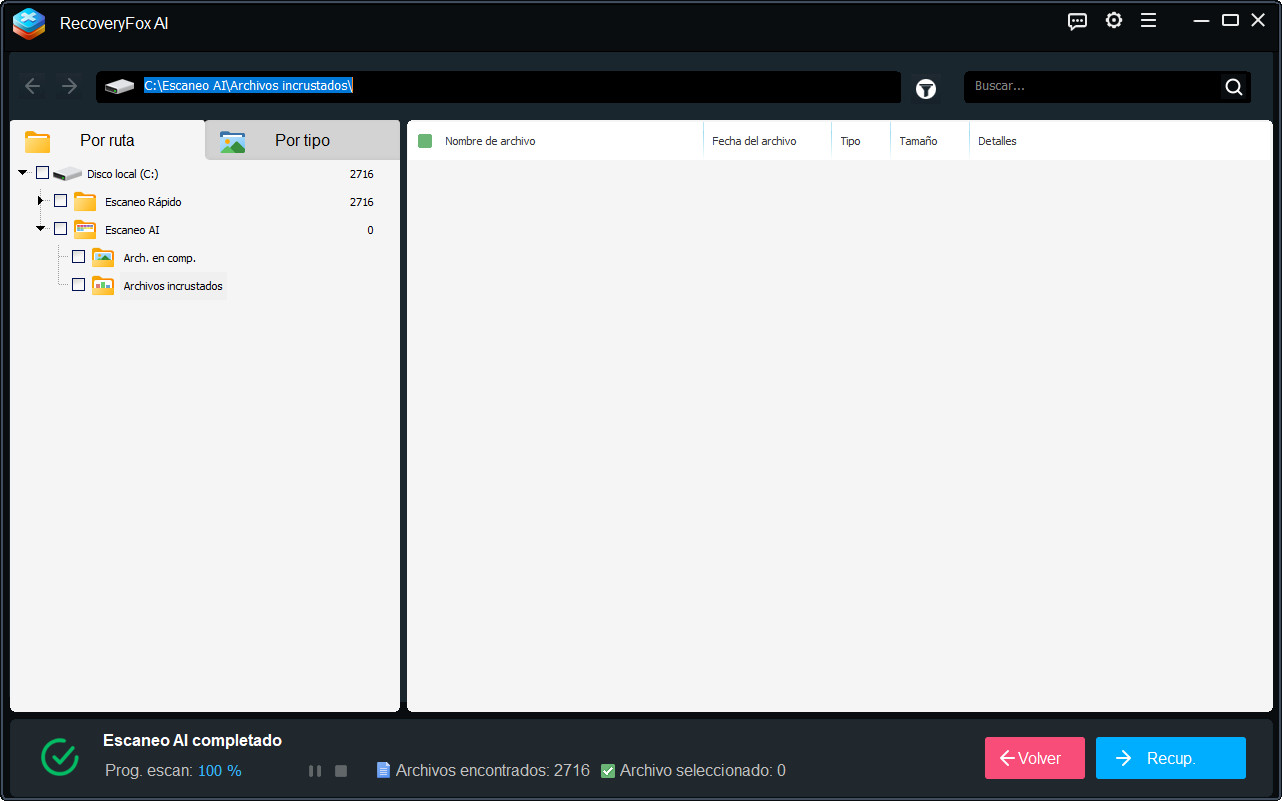Open the hamburger menu

click(x=1149, y=20)
